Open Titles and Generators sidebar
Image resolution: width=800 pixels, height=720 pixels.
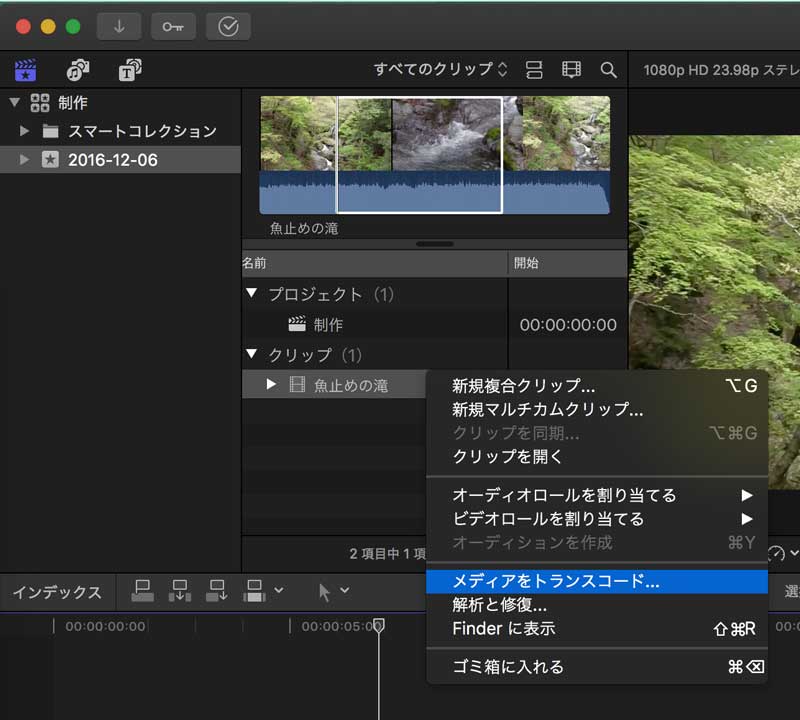[x=130, y=70]
